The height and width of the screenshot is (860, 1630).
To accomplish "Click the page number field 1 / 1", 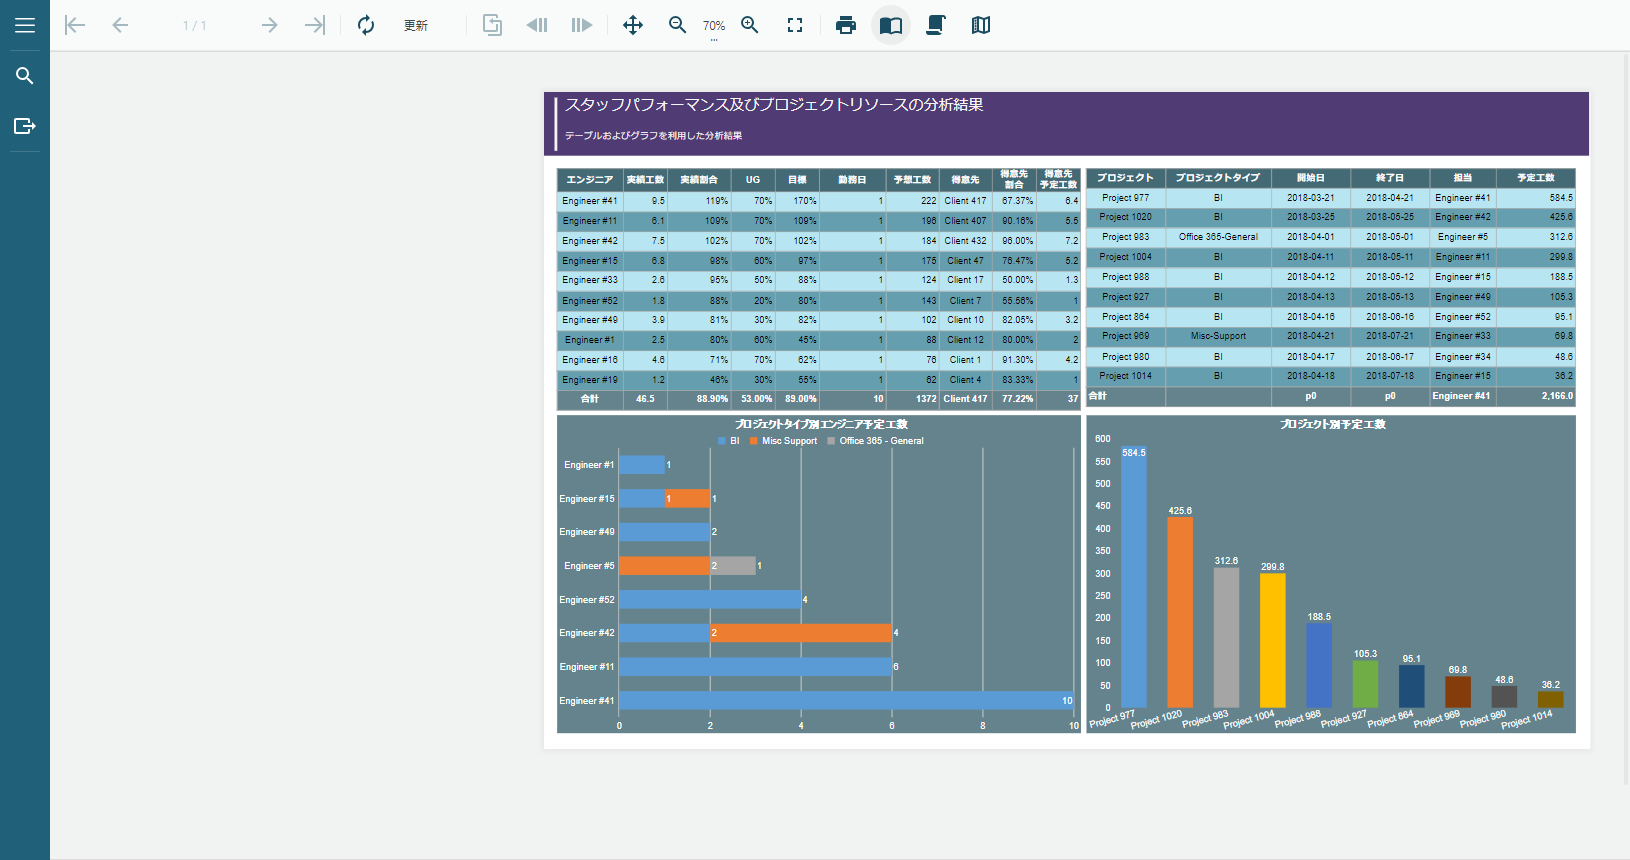I will pos(195,26).
